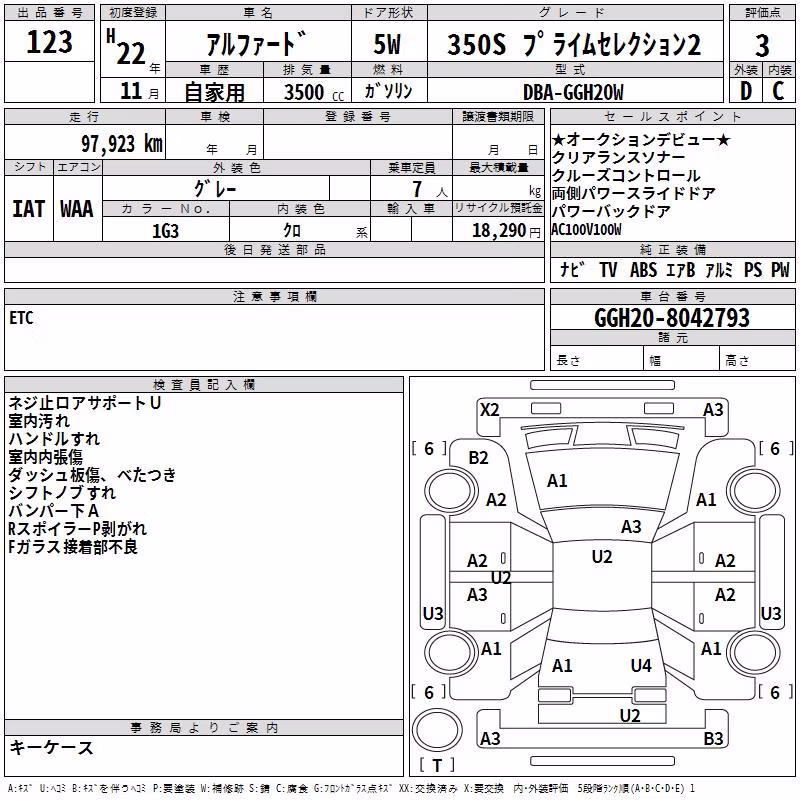The image size is (800, 800).
Task: Select the model code DBA-GGH20W
Action: [x=573, y=92]
